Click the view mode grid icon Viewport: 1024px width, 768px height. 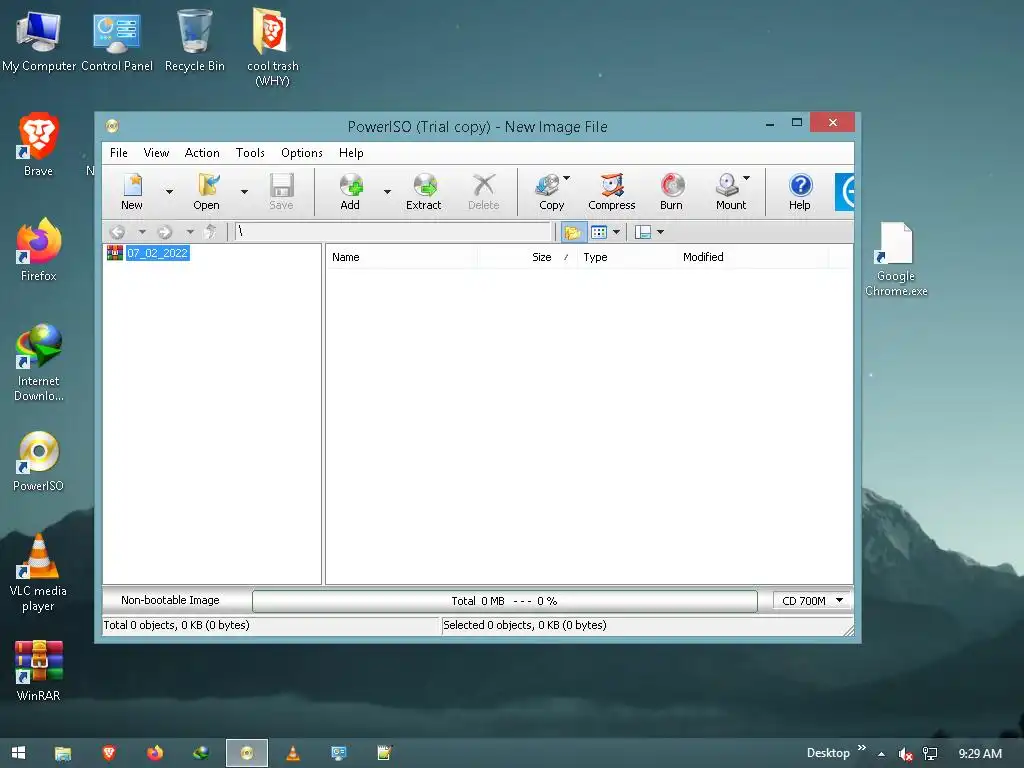tap(599, 232)
